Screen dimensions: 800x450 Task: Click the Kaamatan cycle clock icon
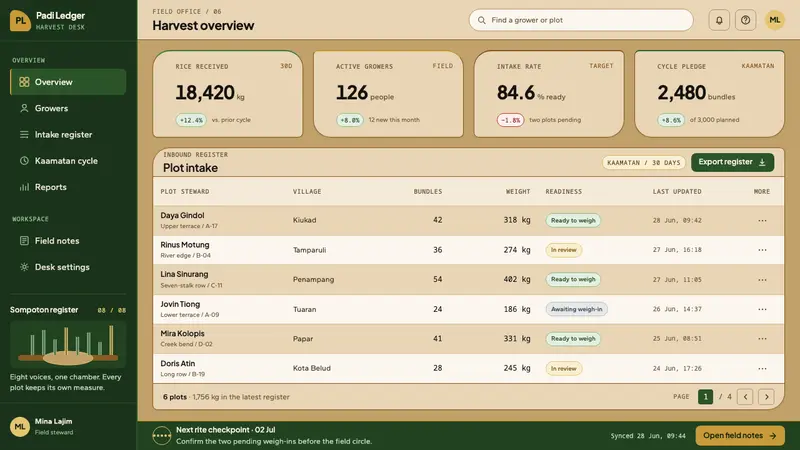click(x=24, y=161)
